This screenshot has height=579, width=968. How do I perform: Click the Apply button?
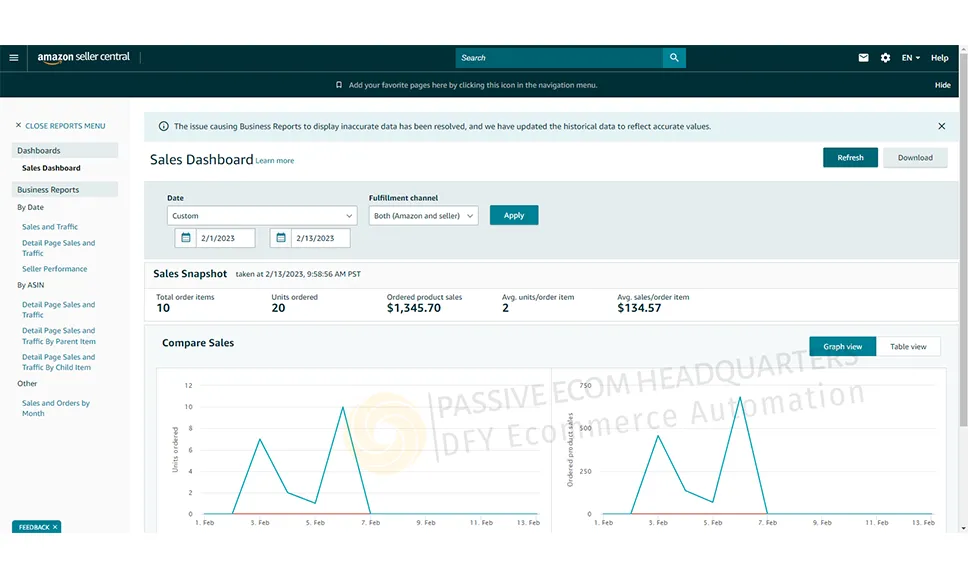pos(514,215)
